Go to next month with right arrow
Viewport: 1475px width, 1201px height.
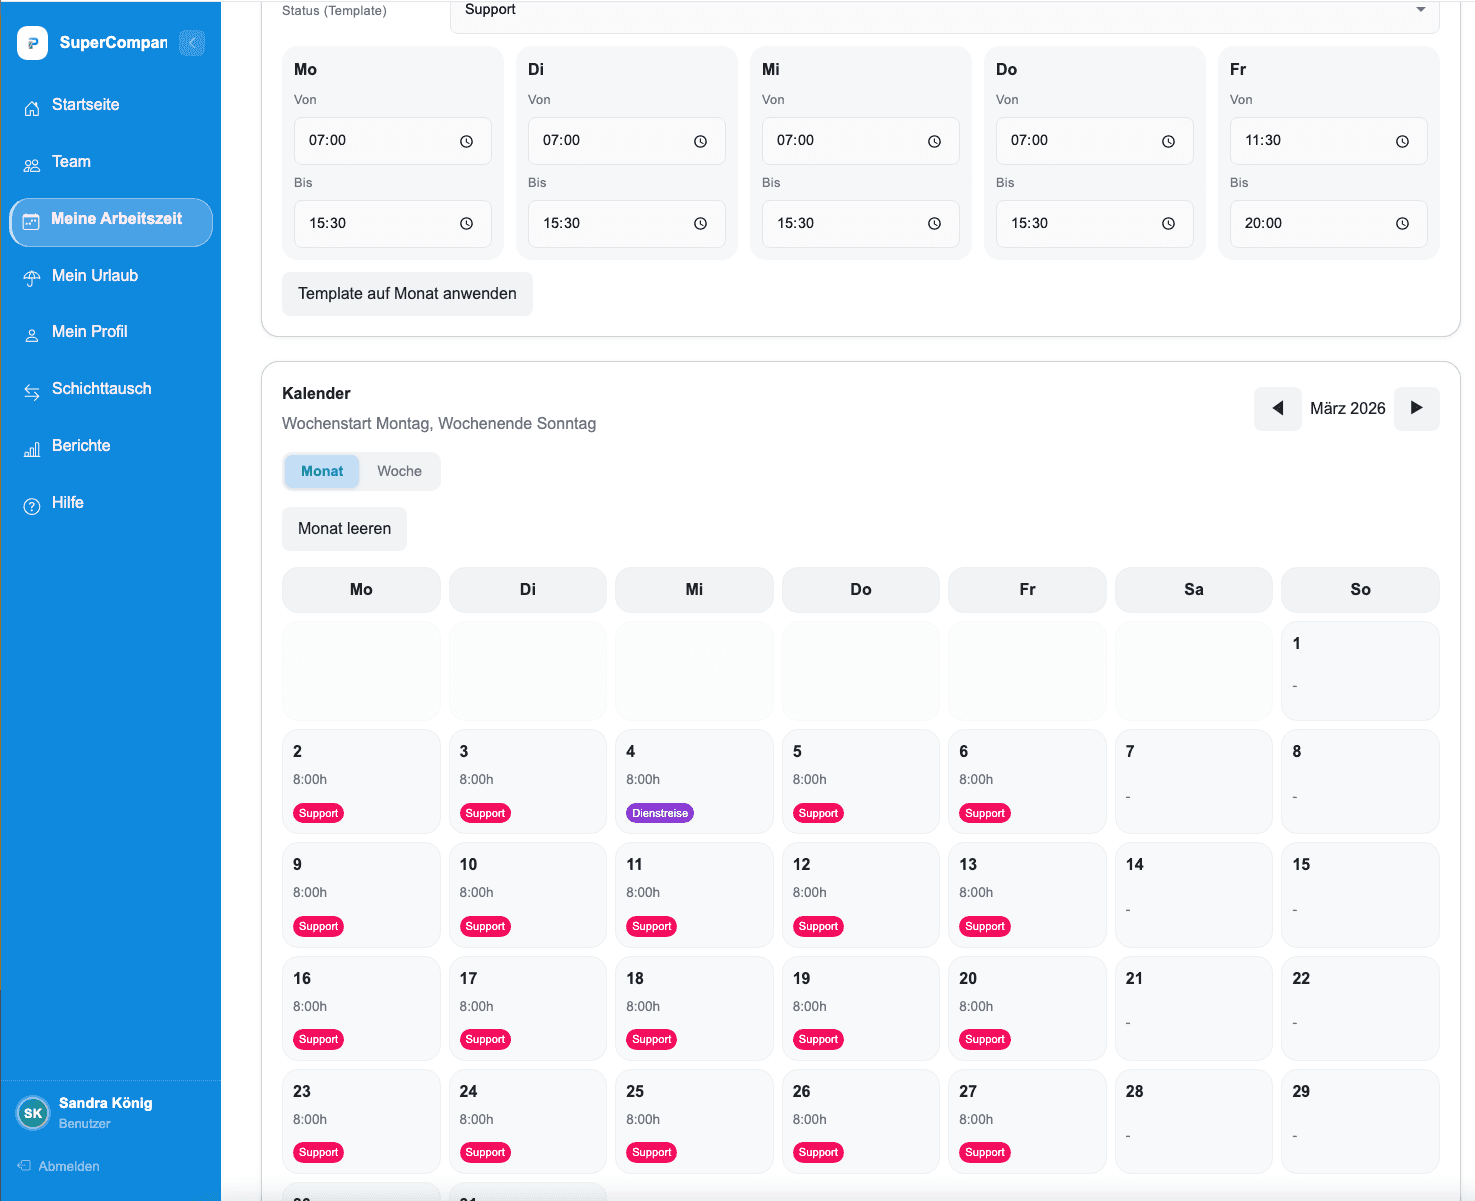point(1416,408)
